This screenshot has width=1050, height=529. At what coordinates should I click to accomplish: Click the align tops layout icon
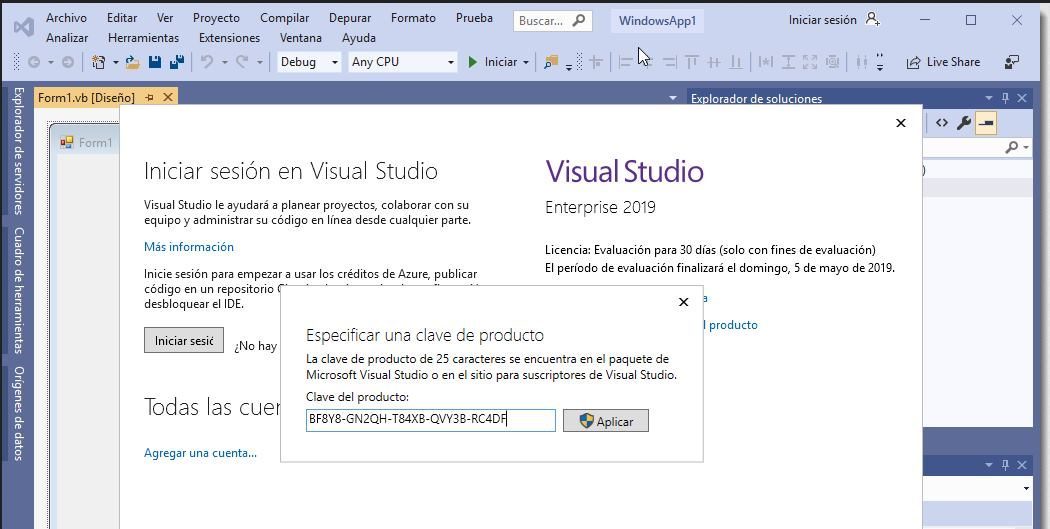click(692, 62)
